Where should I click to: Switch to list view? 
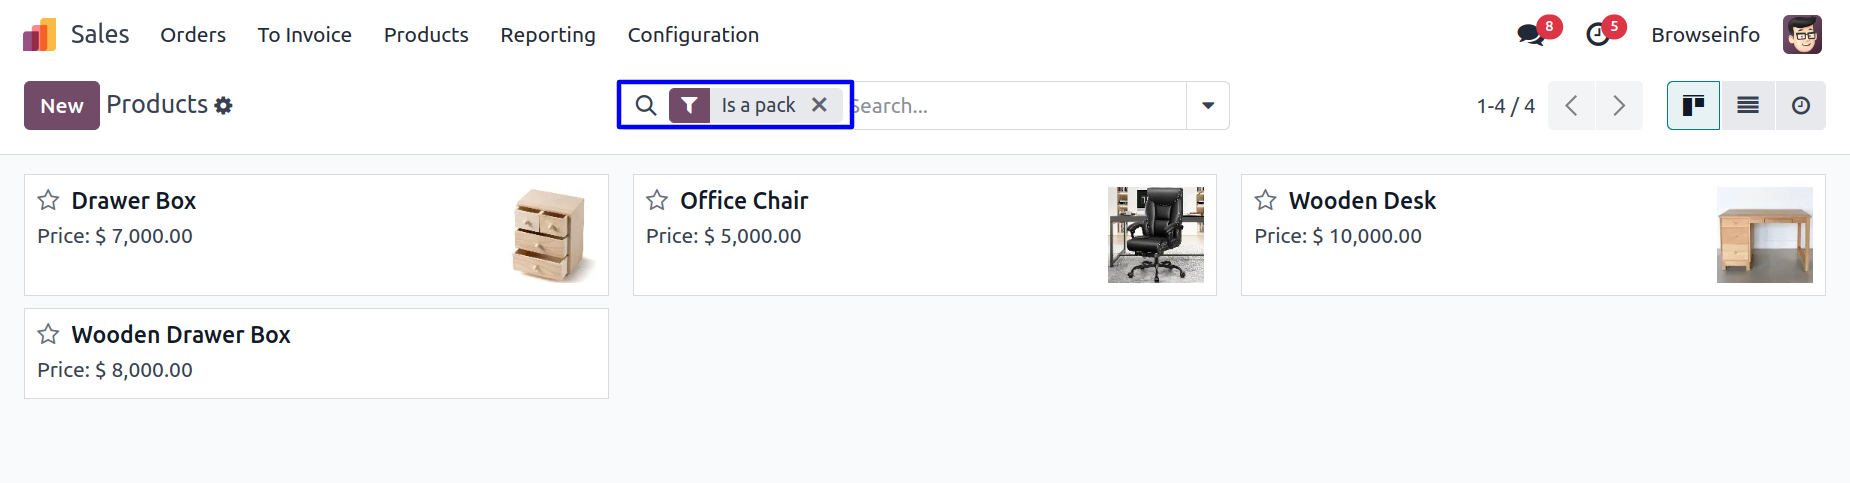tap(1747, 105)
